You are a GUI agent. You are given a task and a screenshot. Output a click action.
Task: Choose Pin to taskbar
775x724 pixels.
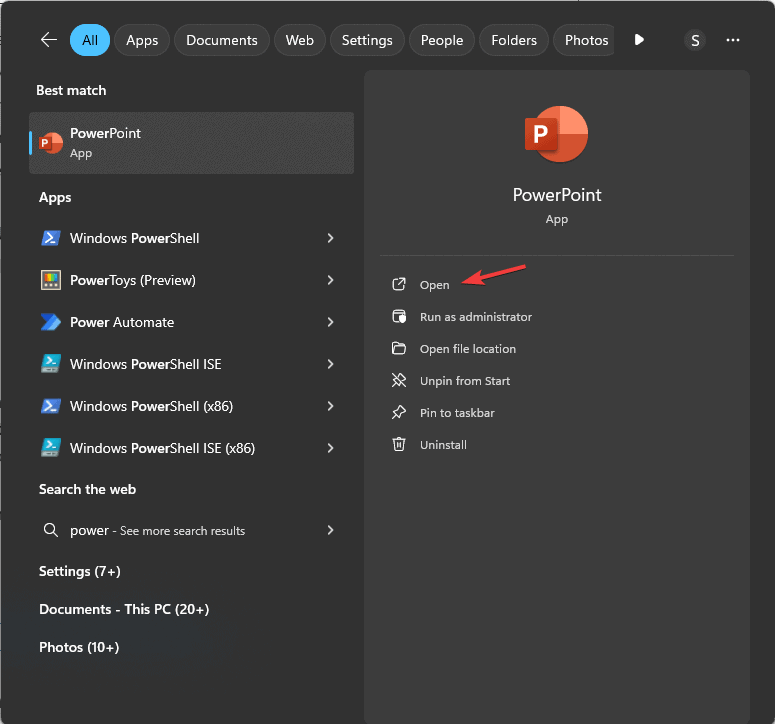coord(457,413)
